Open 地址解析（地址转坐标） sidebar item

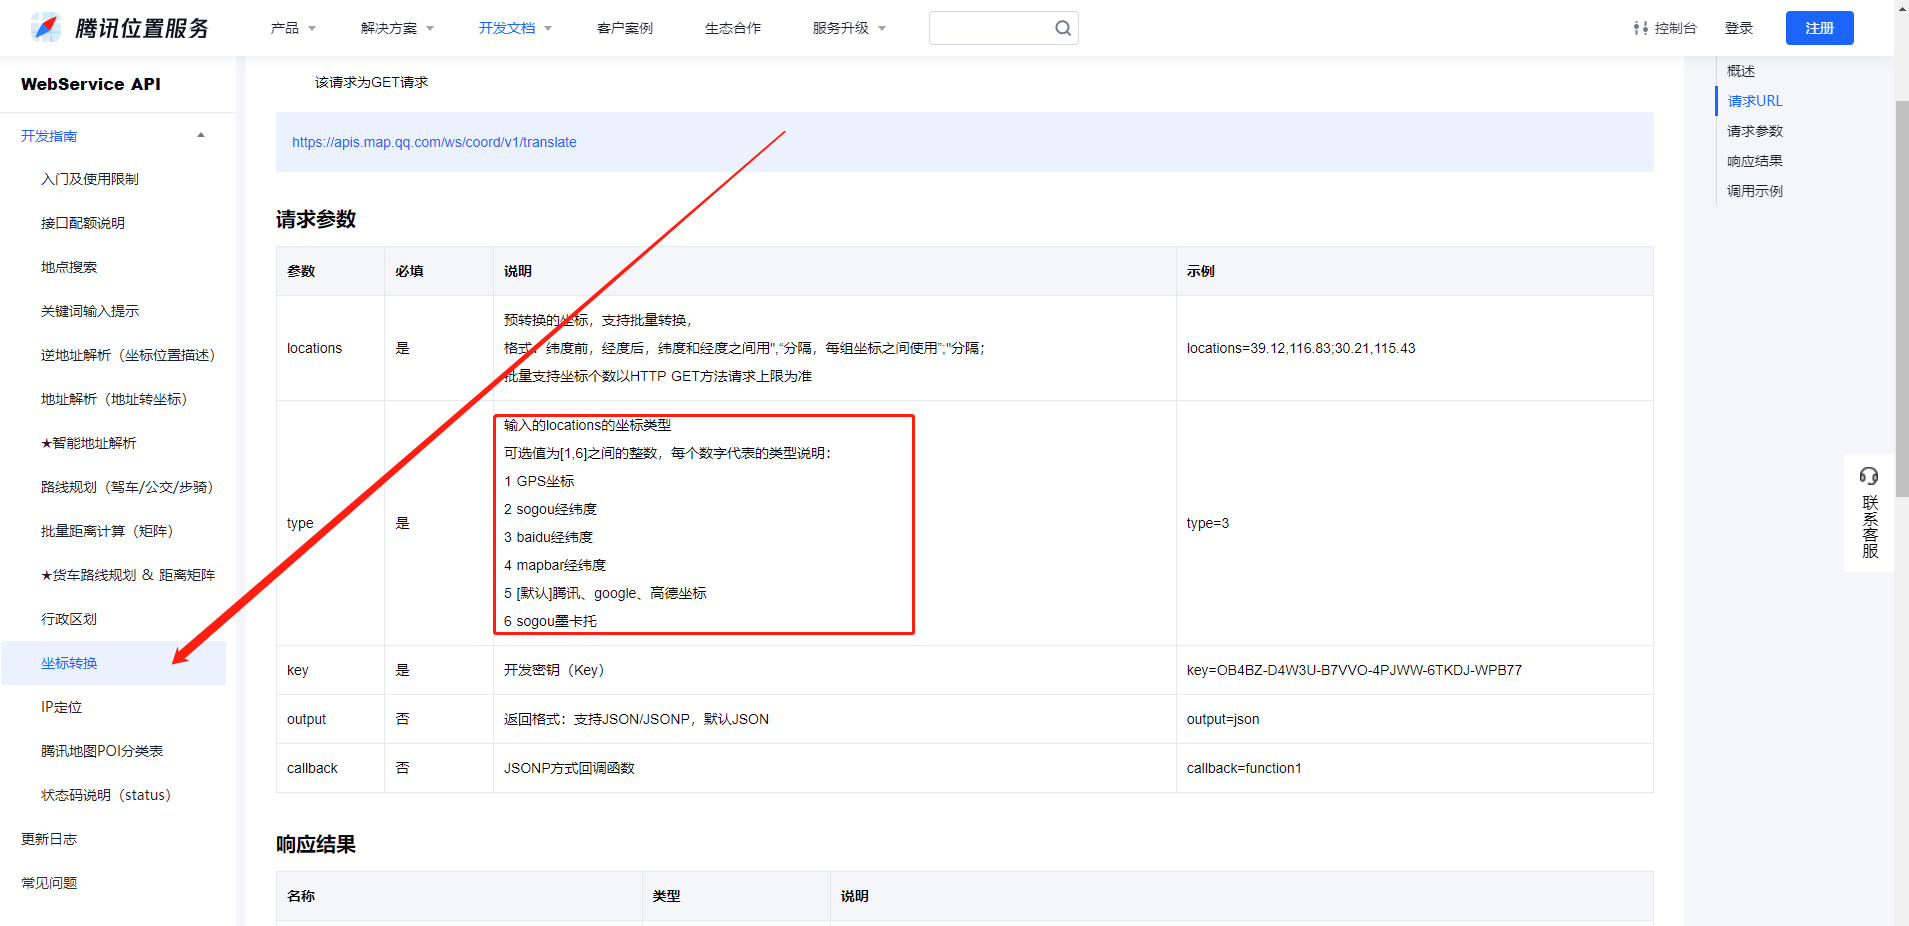[x=114, y=399]
